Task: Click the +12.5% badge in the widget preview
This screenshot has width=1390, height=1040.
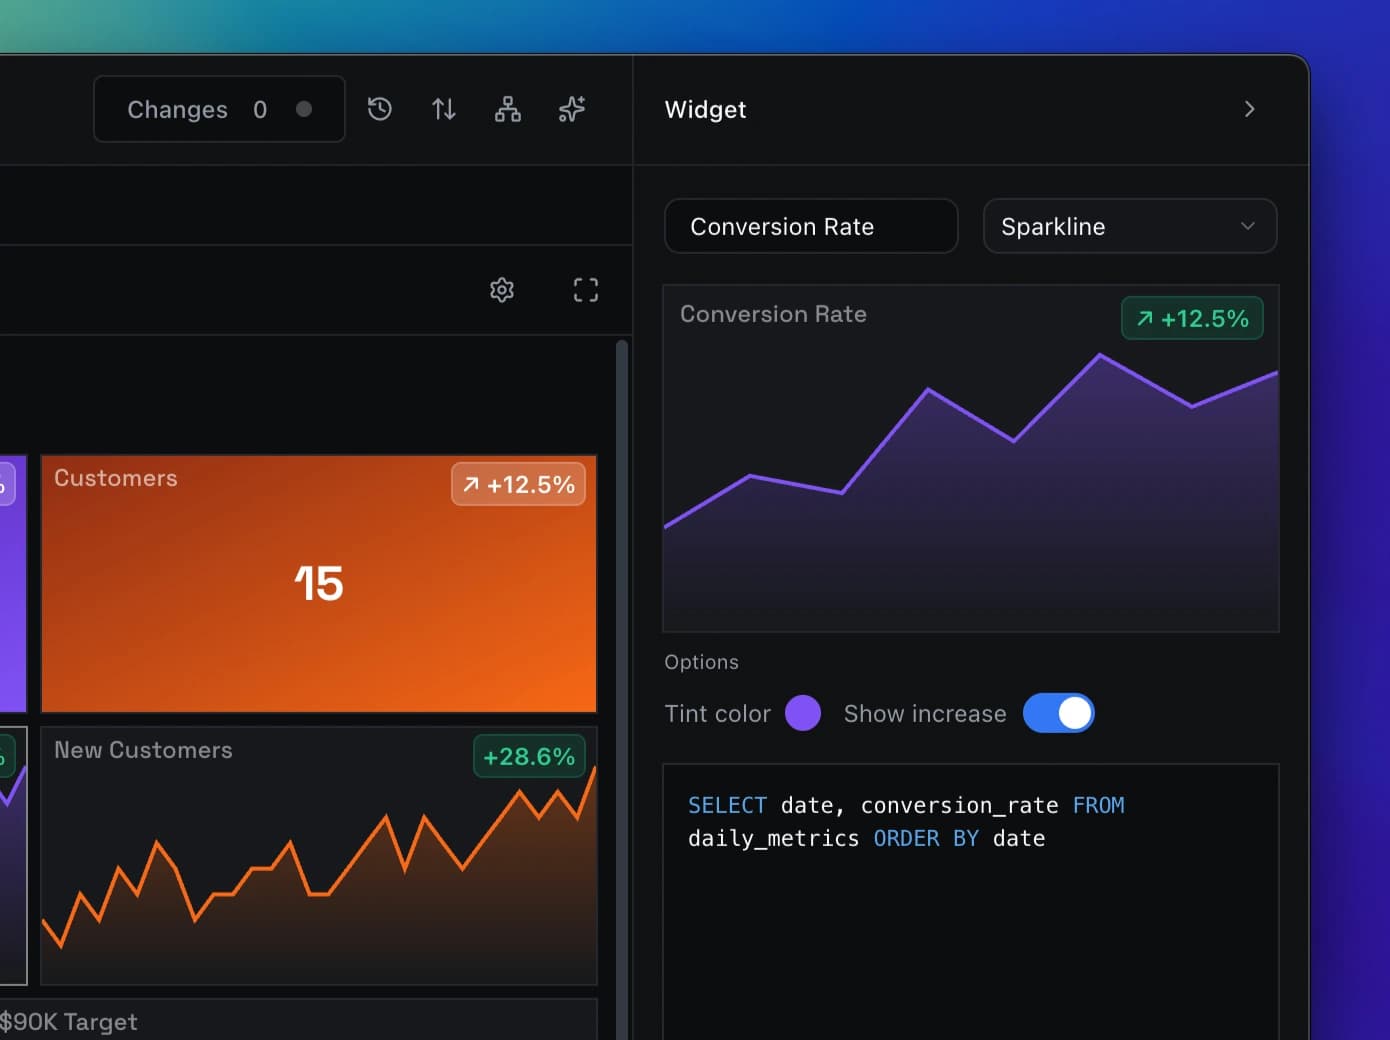Action: pos(1192,318)
